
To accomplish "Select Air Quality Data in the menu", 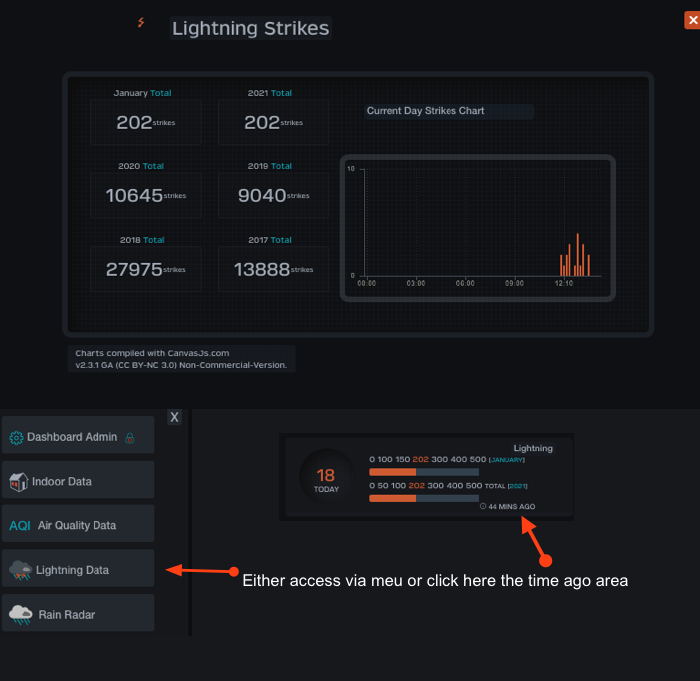I will (x=78, y=523).
